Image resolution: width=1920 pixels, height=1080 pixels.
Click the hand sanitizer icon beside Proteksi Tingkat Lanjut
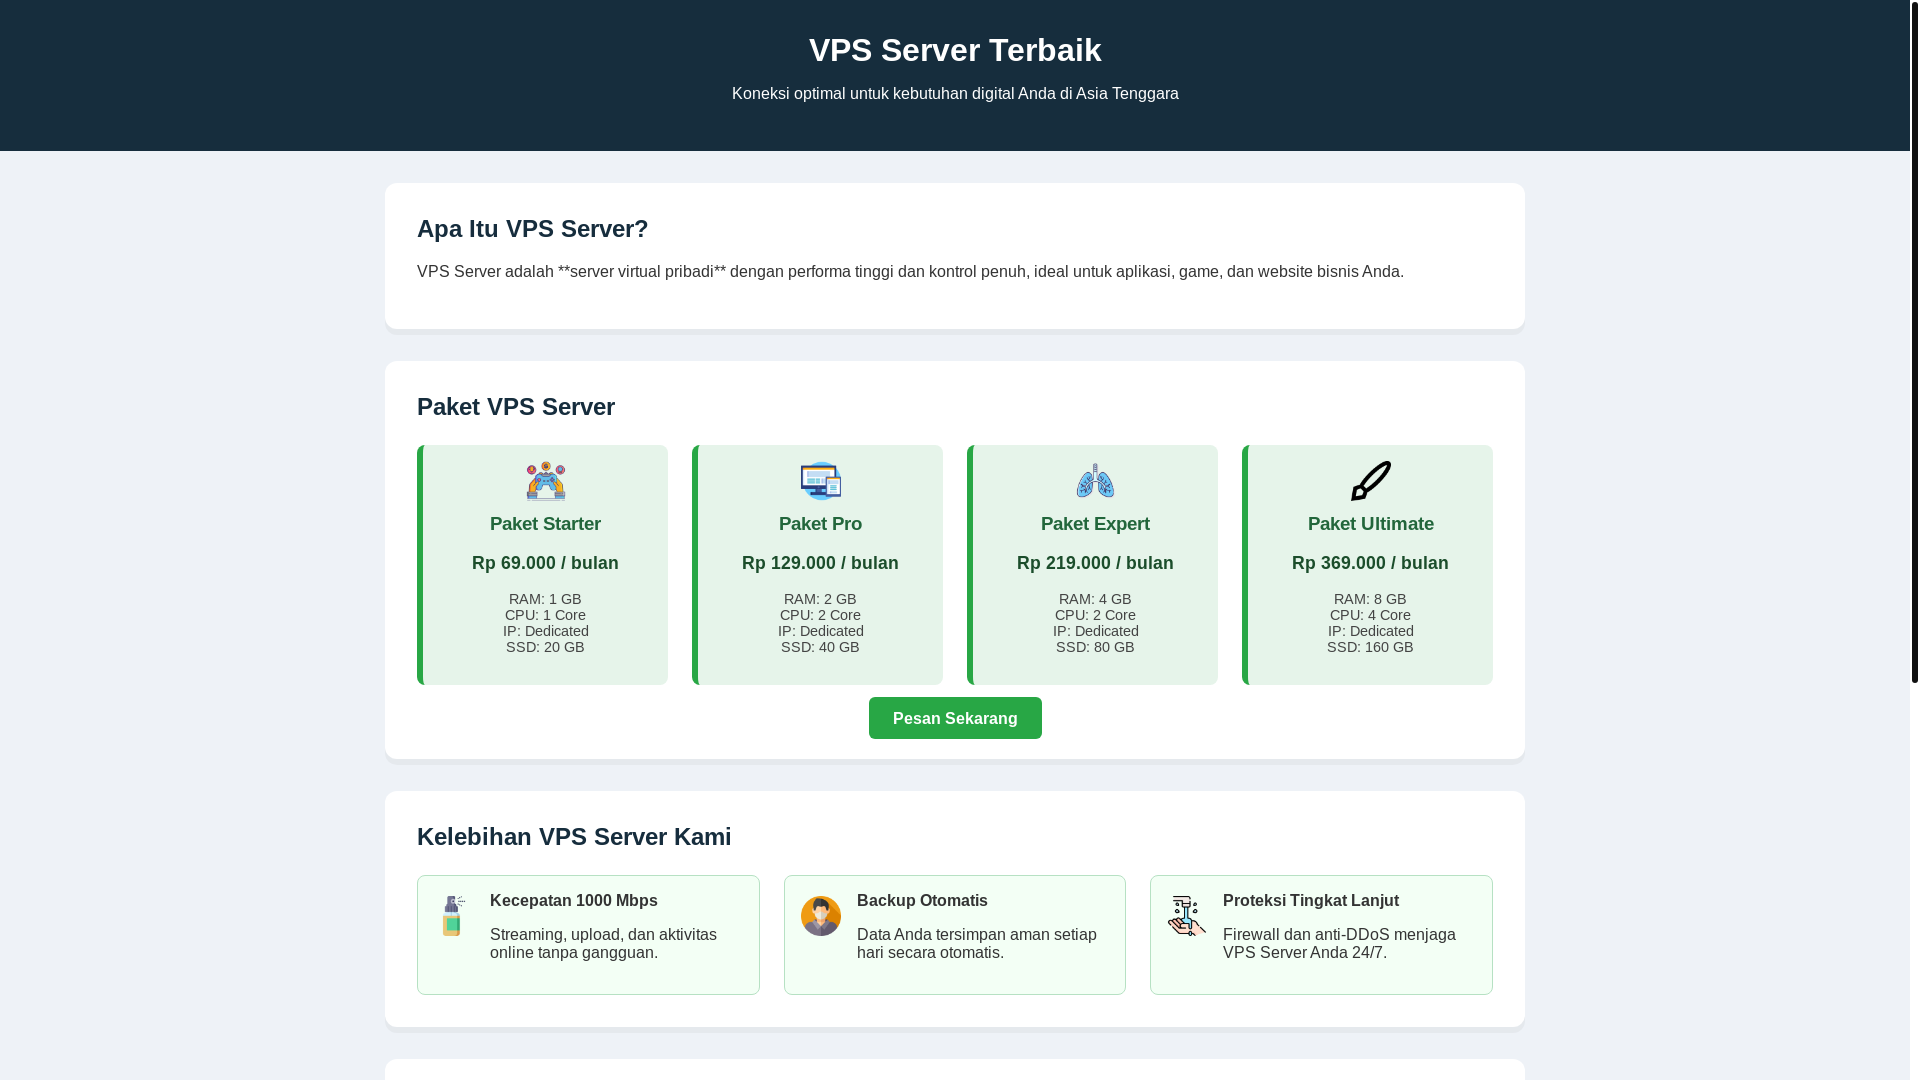pyautogui.click(x=1187, y=916)
